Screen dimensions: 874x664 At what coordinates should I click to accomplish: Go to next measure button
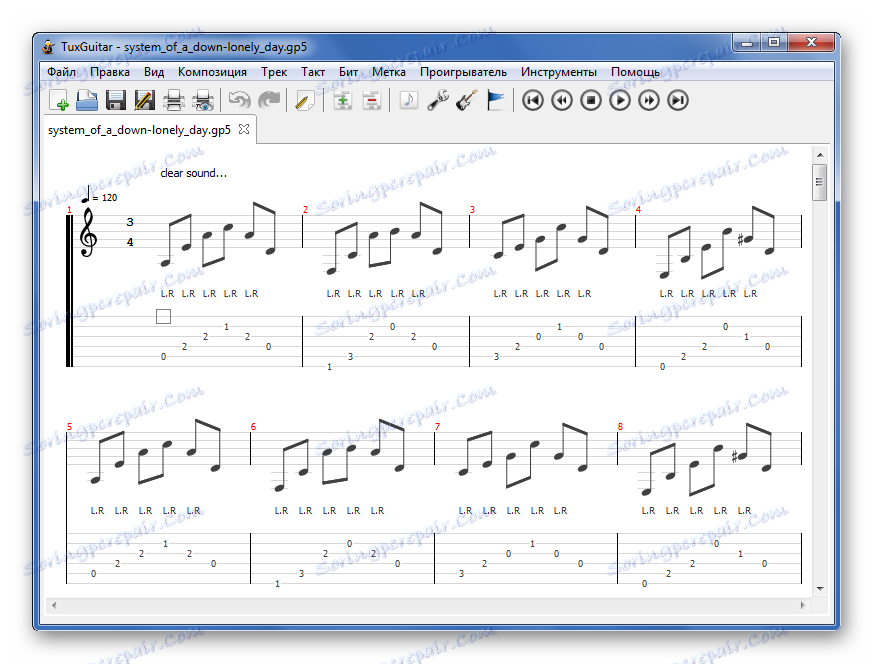point(649,101)
